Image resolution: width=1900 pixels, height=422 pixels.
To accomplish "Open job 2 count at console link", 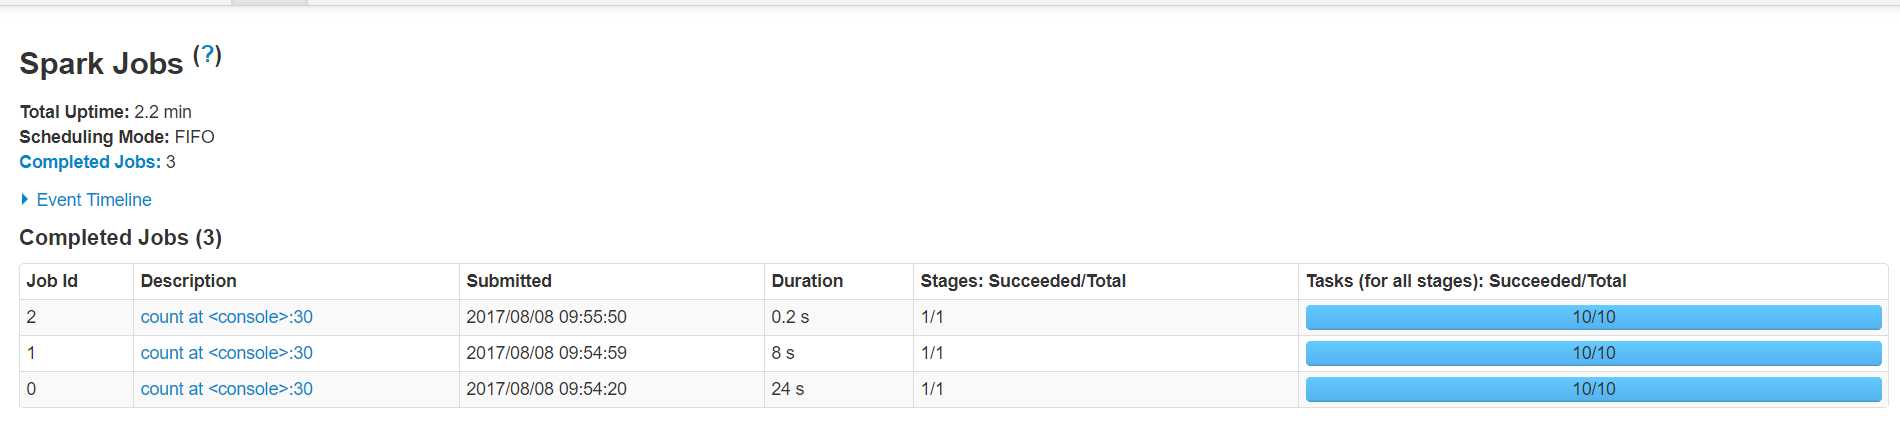I will coord(226,317).
